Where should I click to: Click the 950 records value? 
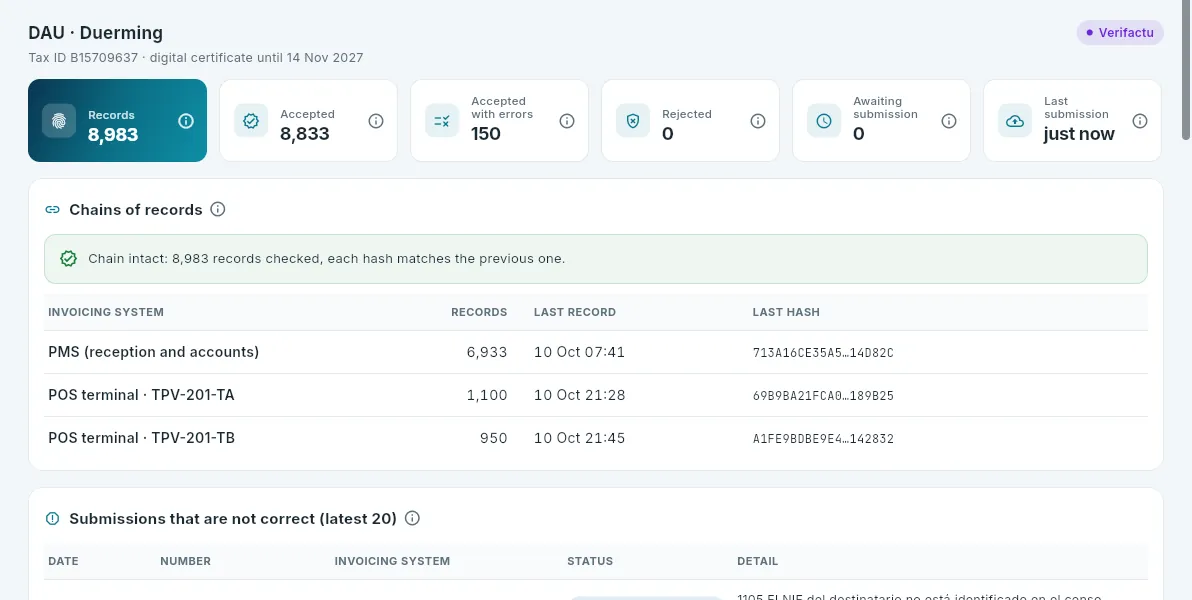click(493, 438)
